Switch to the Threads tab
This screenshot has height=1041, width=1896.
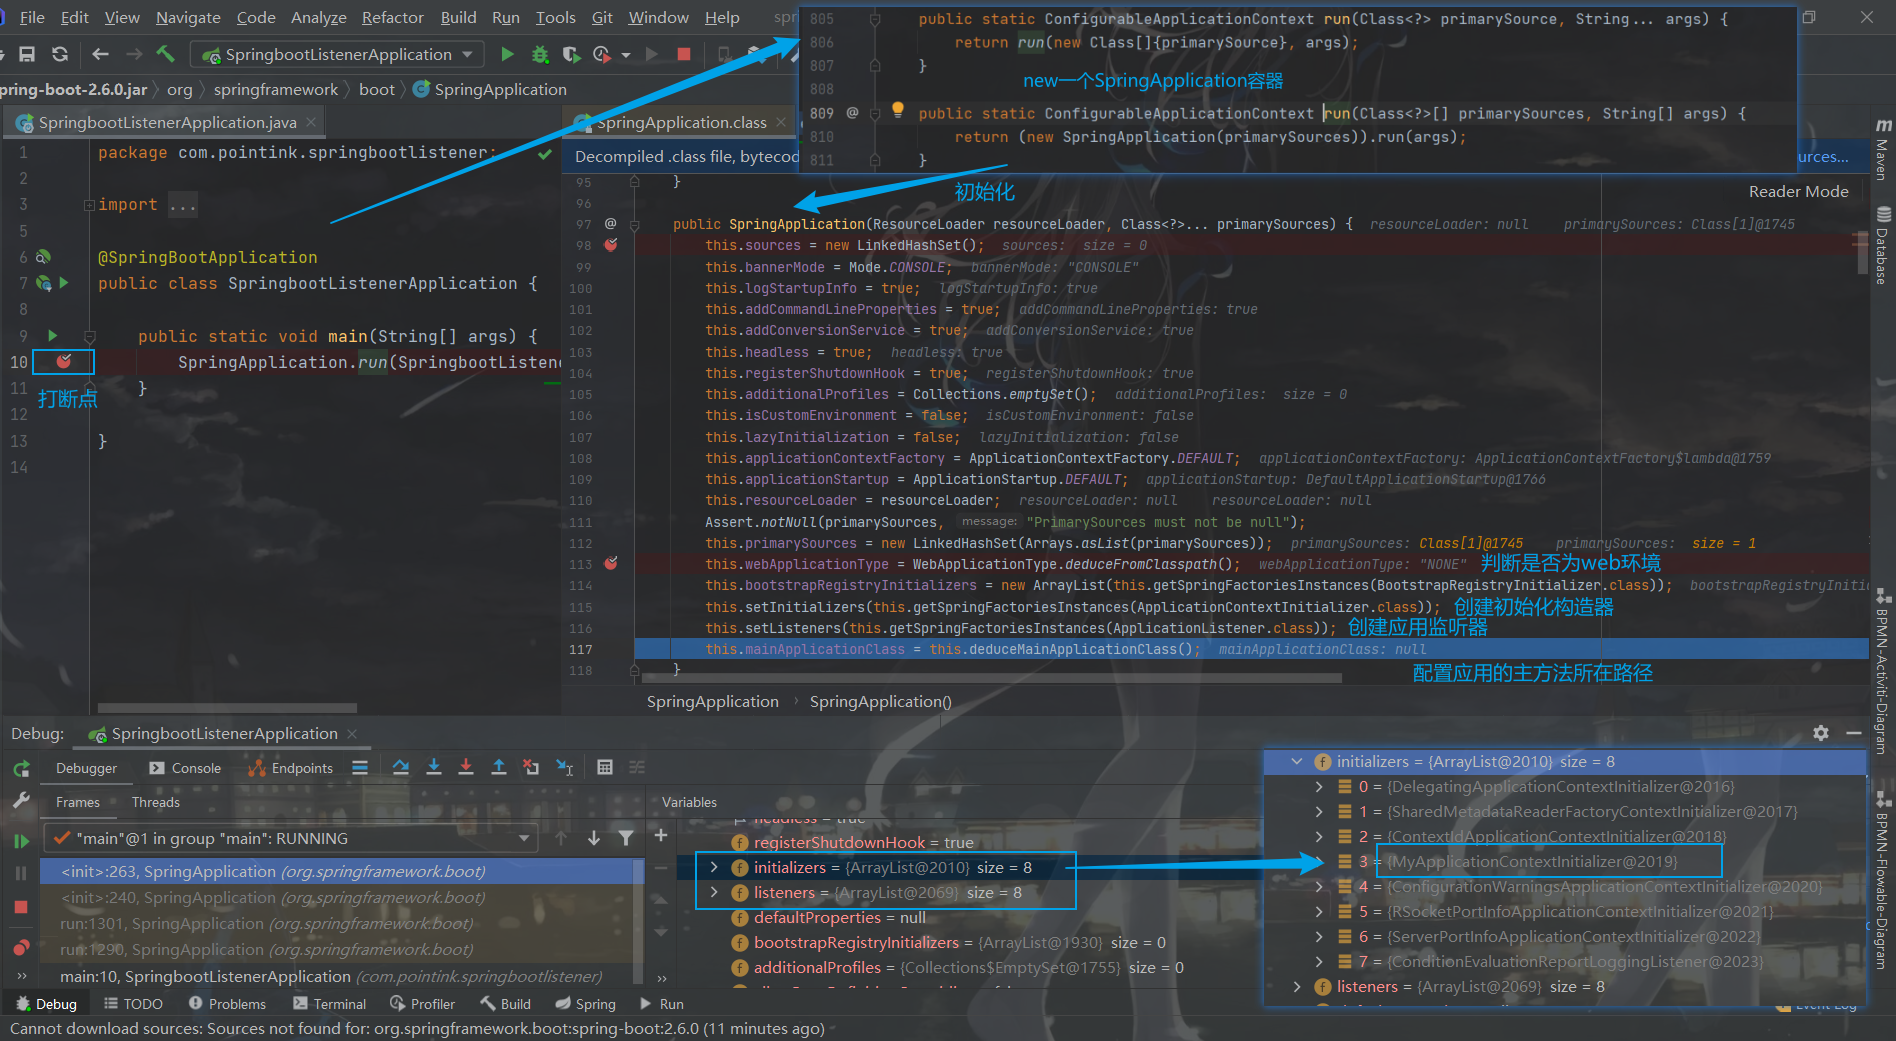coord(156,802)
